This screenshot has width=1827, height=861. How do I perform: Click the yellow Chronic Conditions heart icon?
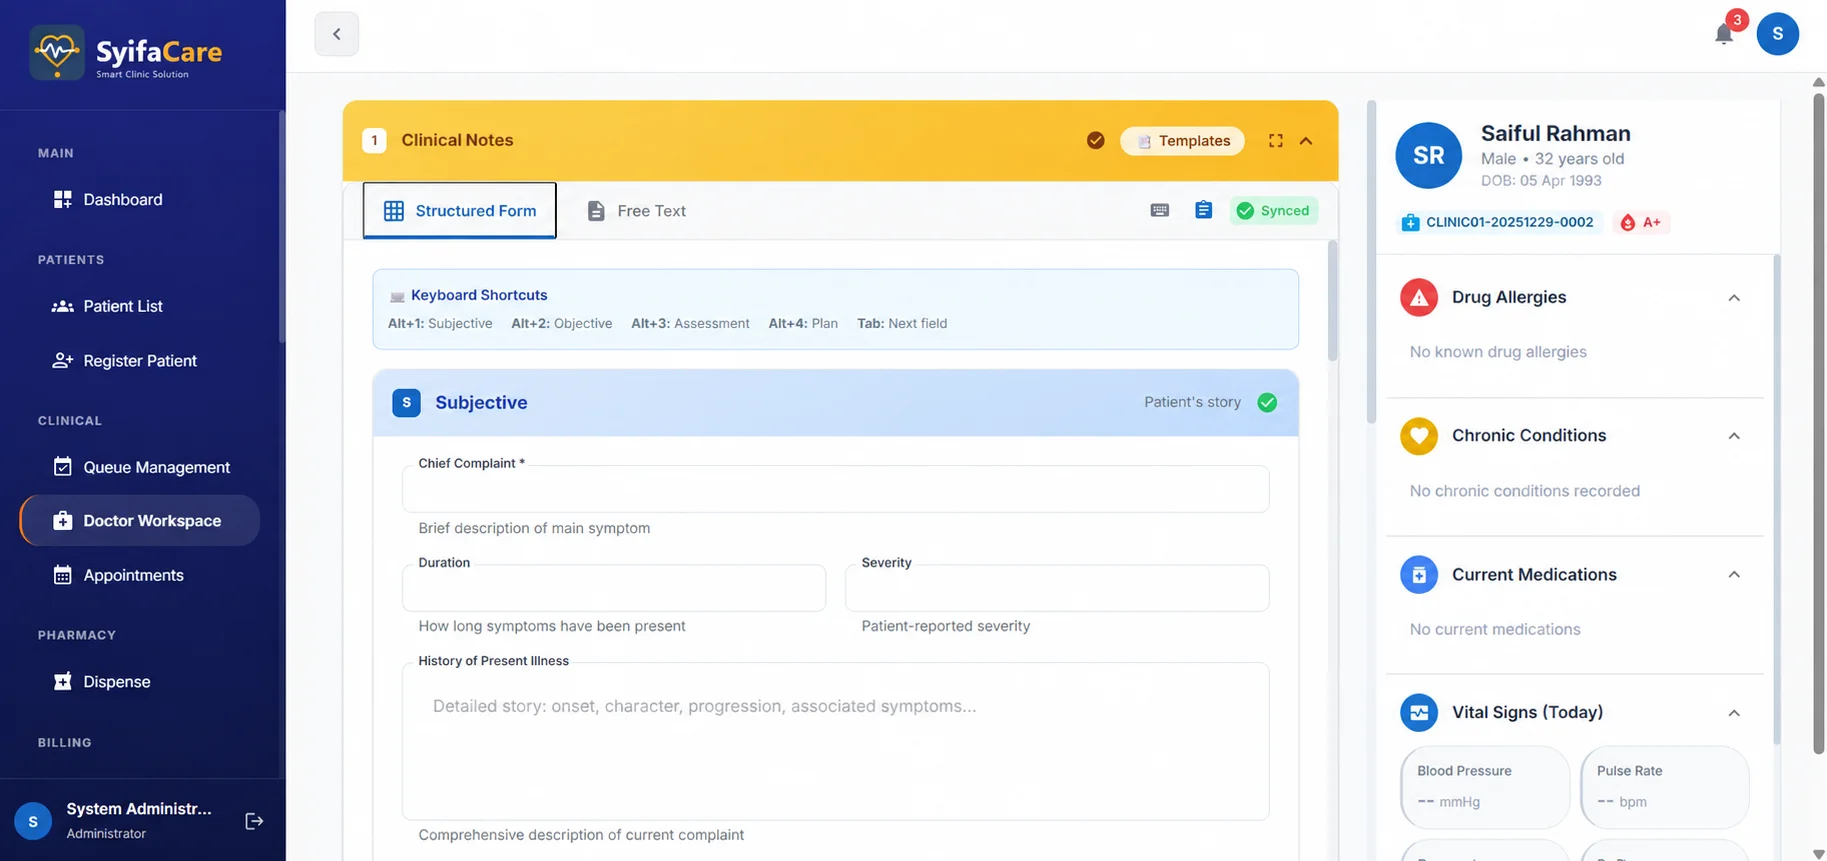click(x=1419, y=436)
